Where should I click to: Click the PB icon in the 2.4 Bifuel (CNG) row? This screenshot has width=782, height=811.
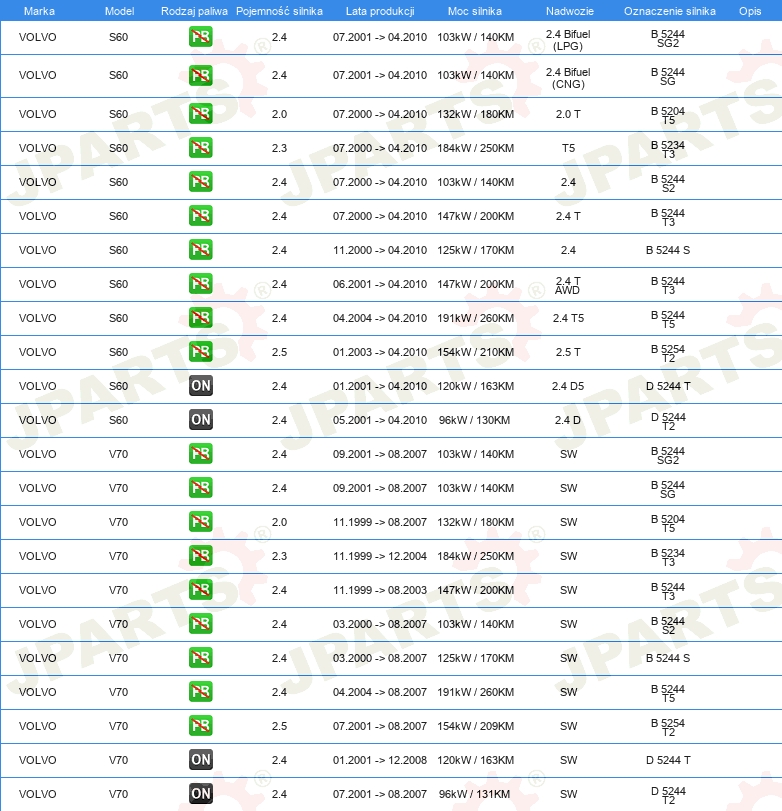coord(200,76)
